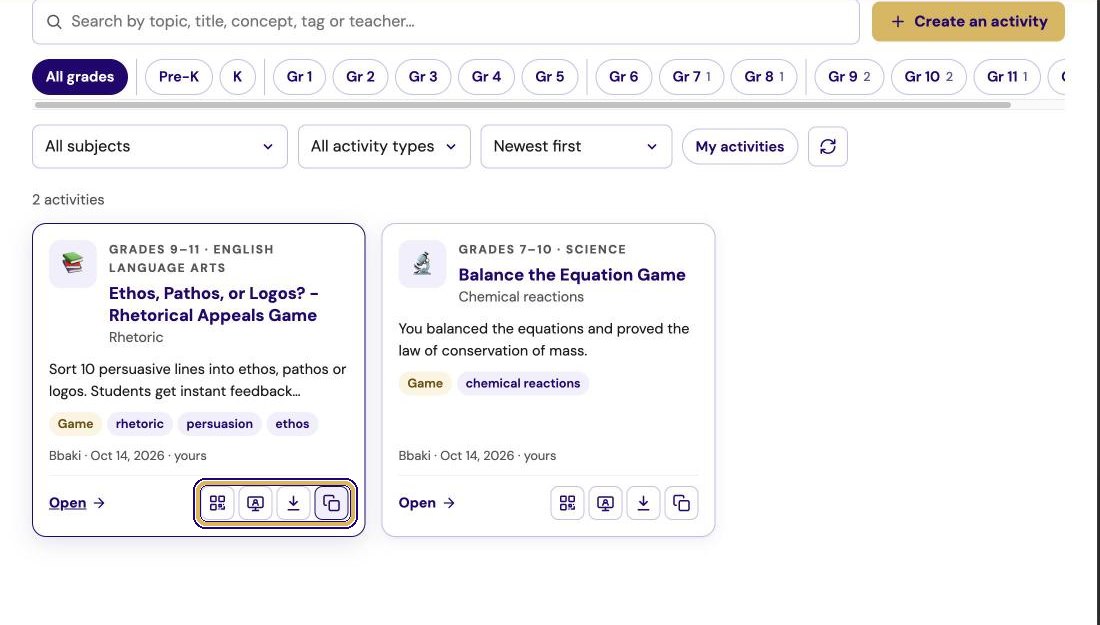The image size is (1100, 625).
Task: Select the Gr 5 grade chip
Action: click(x=550, y=76)
